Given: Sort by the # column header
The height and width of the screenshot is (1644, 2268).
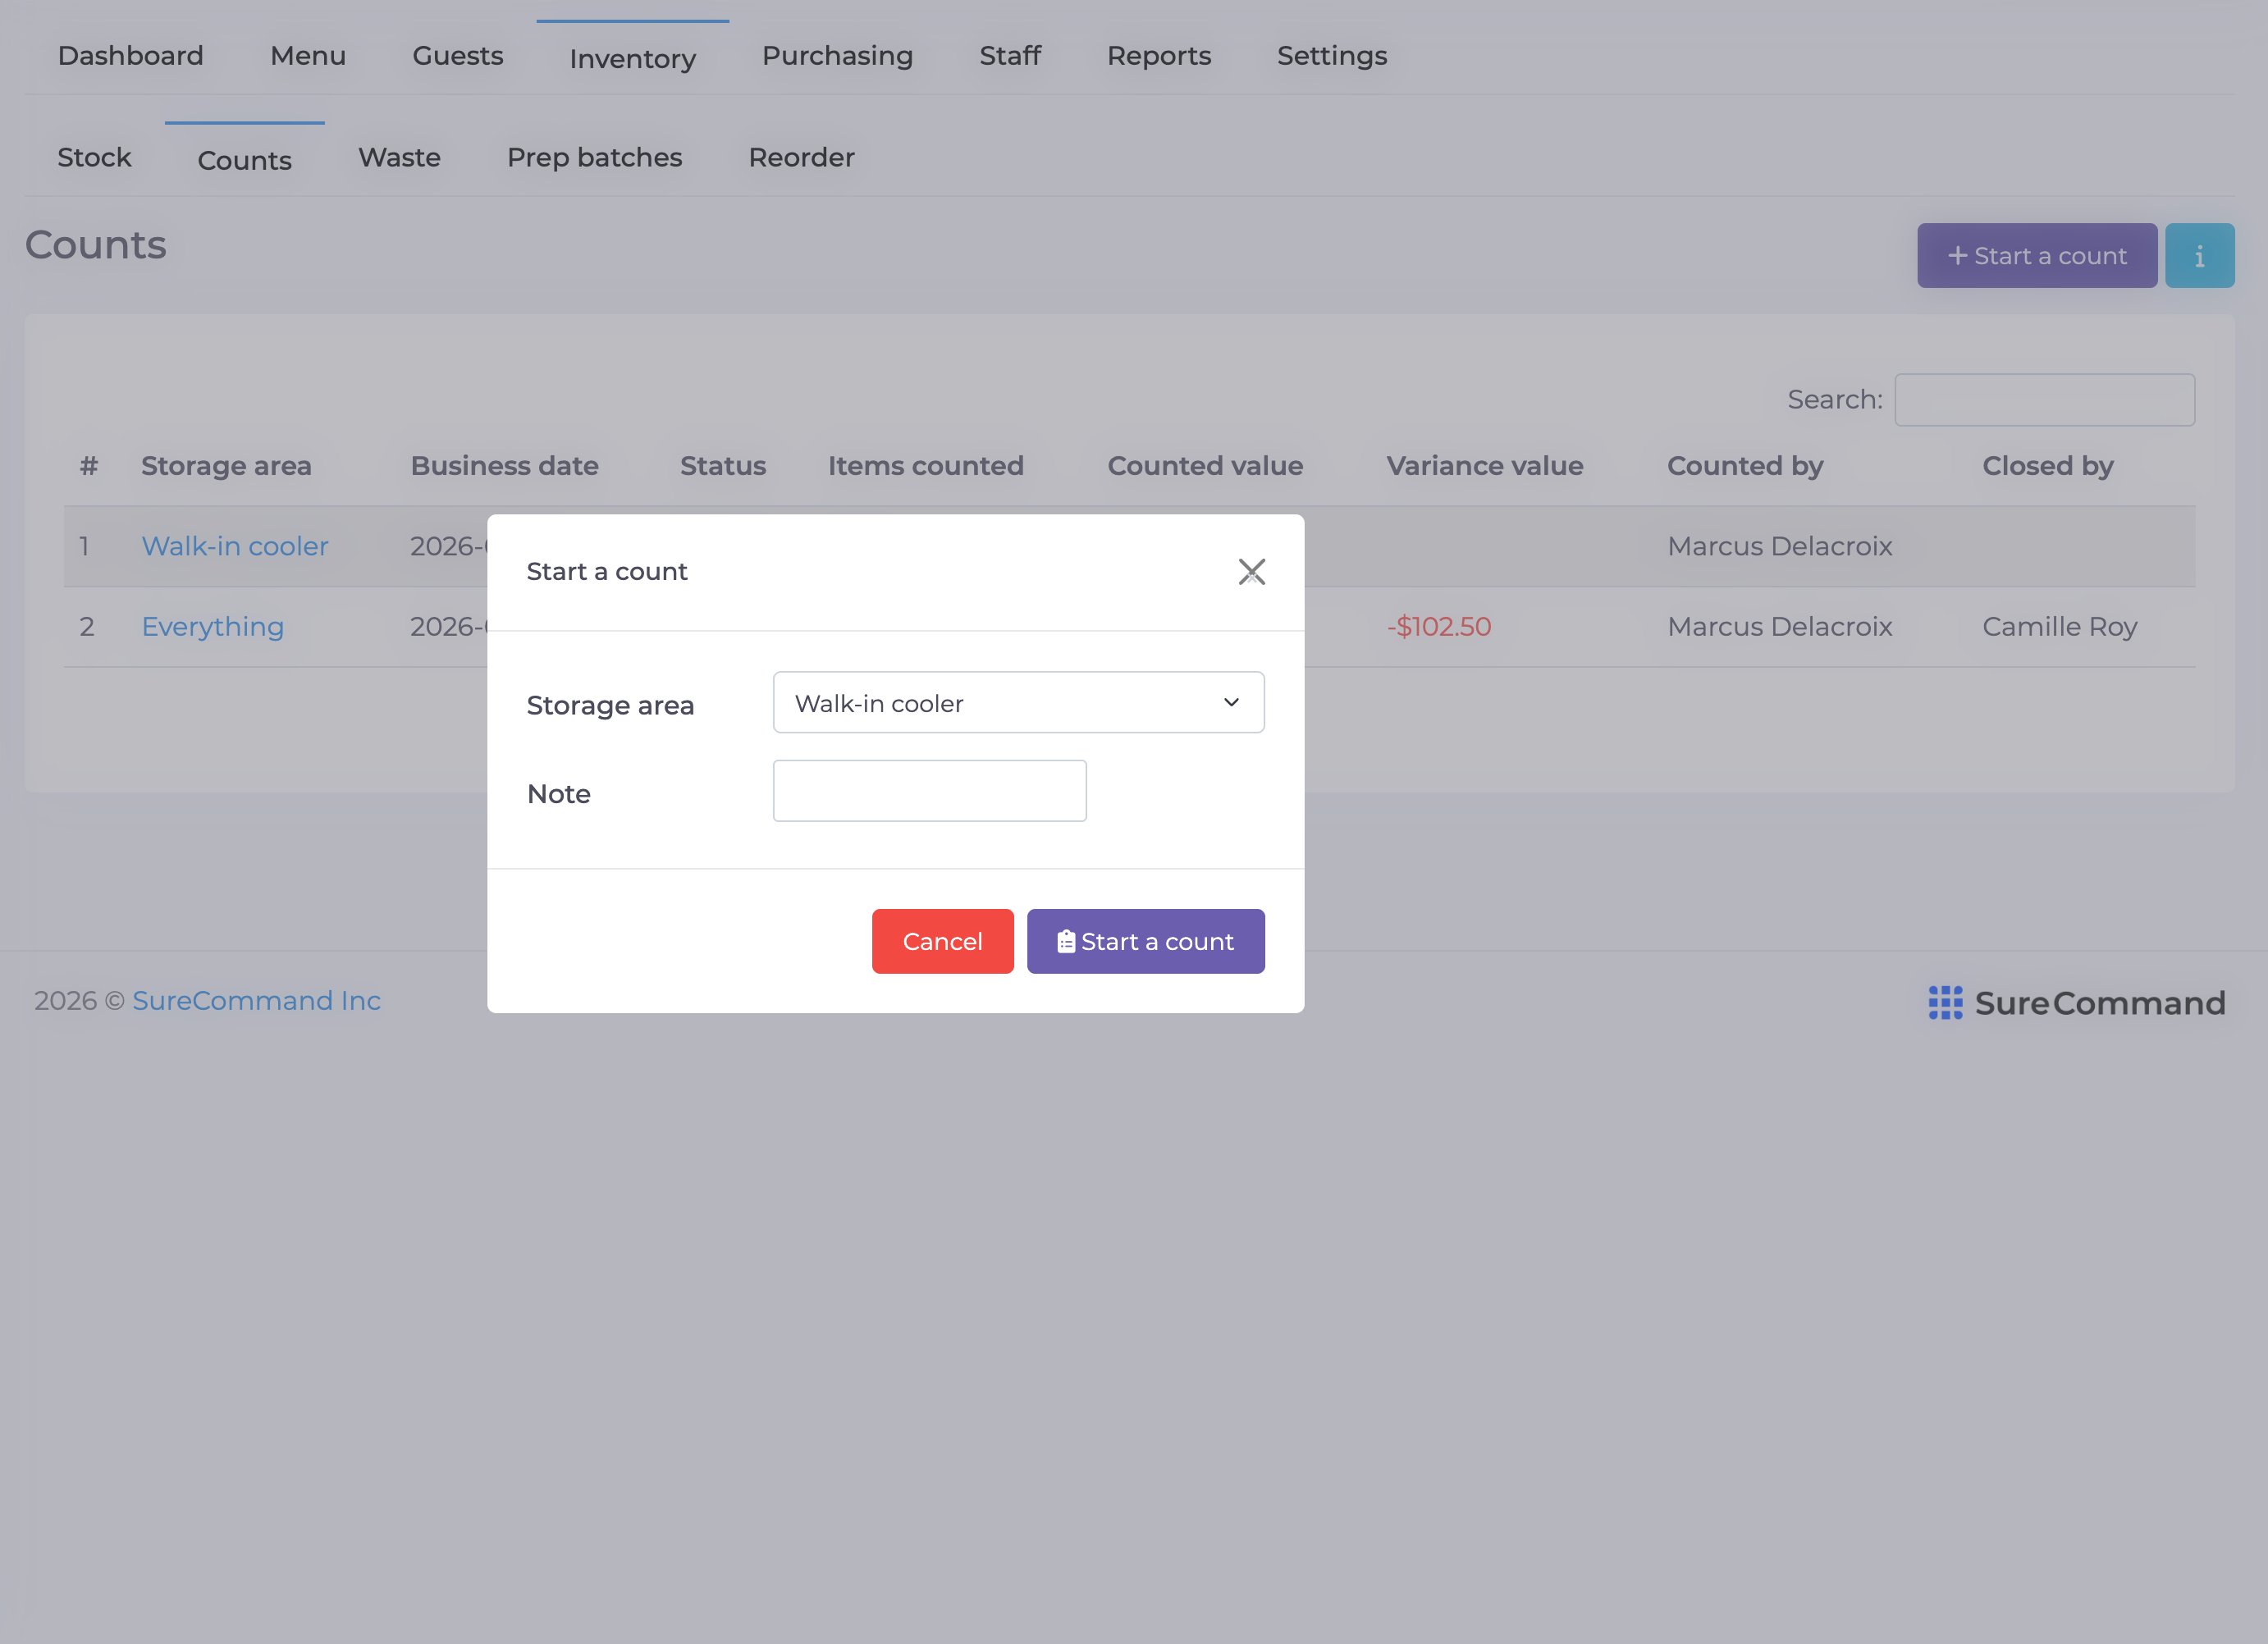Looking at the screenshot, I should (x=89, y=466).
